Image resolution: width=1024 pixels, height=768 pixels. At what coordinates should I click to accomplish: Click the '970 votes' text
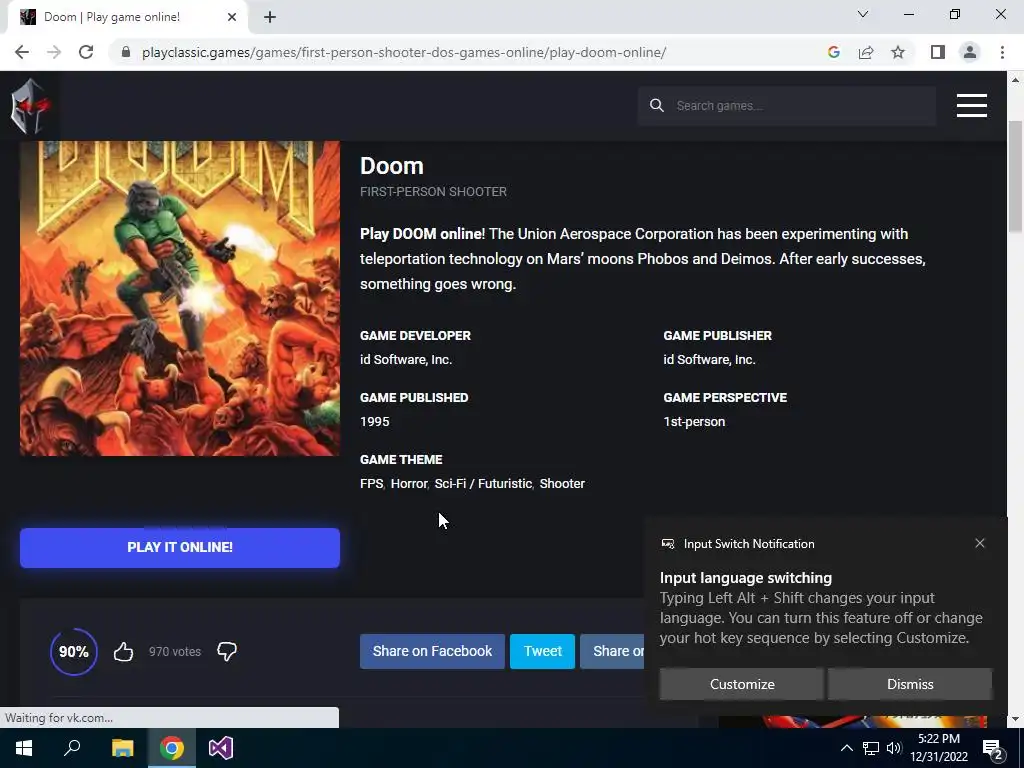coord(174,651)
